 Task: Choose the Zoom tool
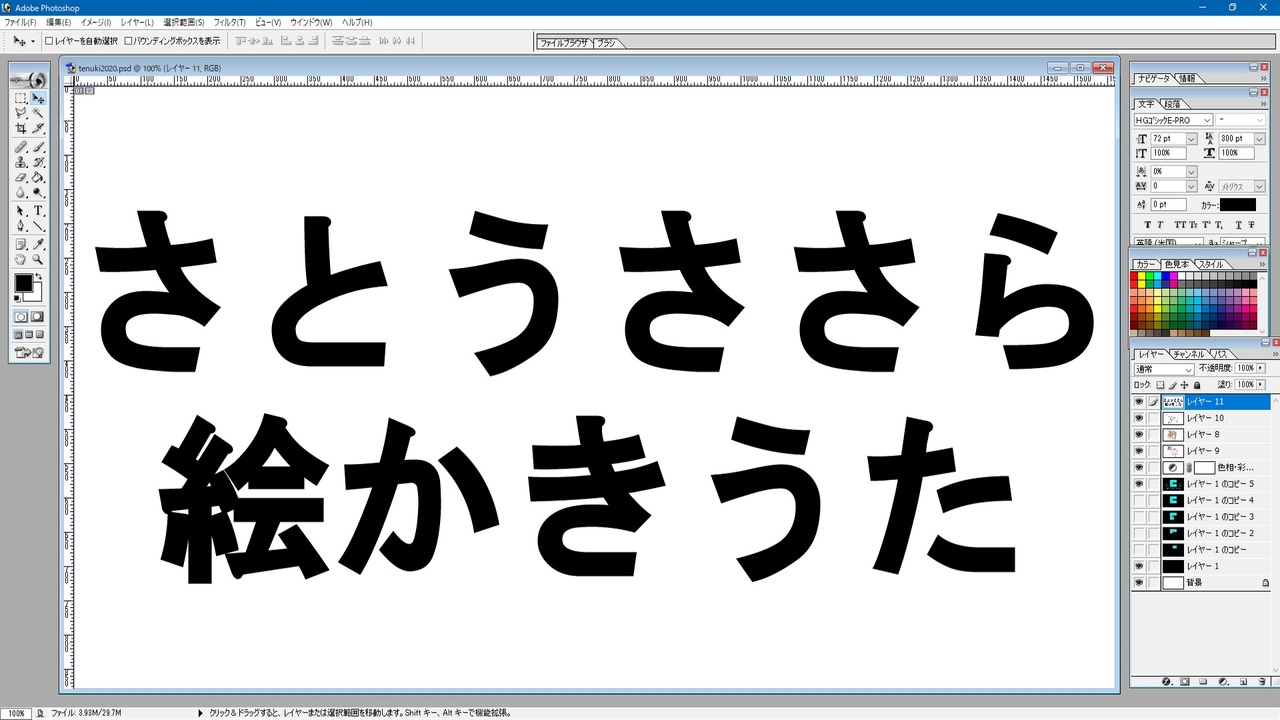click(38, 259)
